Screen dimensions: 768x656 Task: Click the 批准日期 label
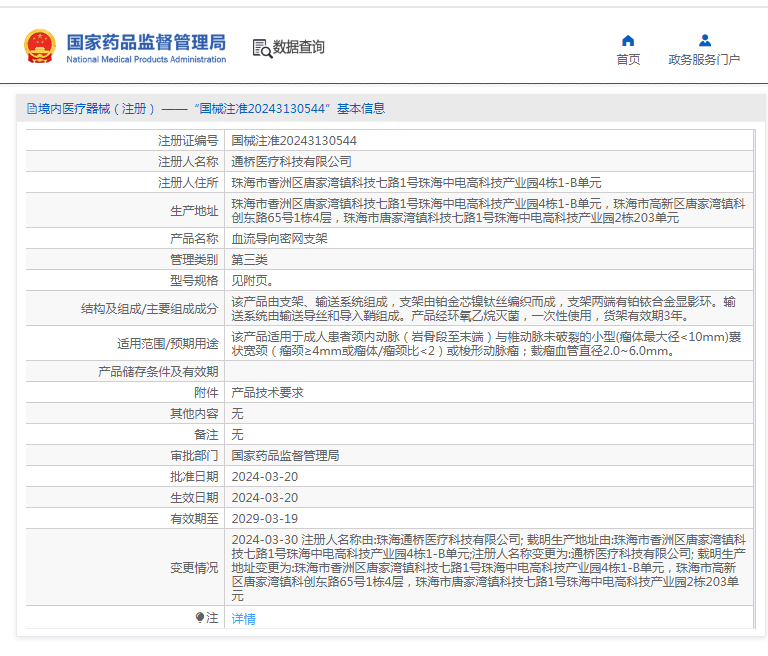click(x=194, y=477)
